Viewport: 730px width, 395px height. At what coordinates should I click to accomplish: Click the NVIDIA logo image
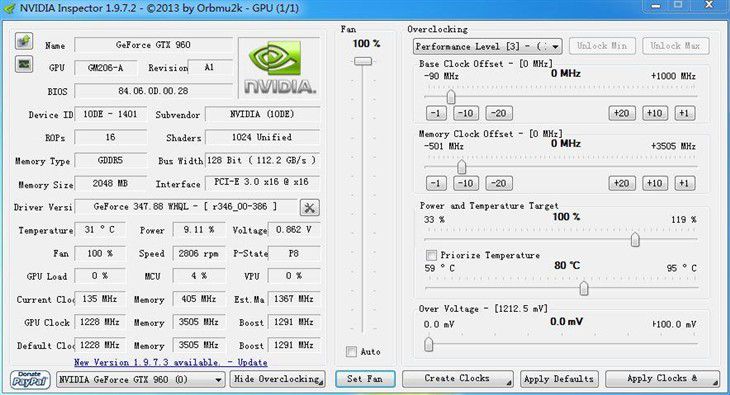[279, 68]
